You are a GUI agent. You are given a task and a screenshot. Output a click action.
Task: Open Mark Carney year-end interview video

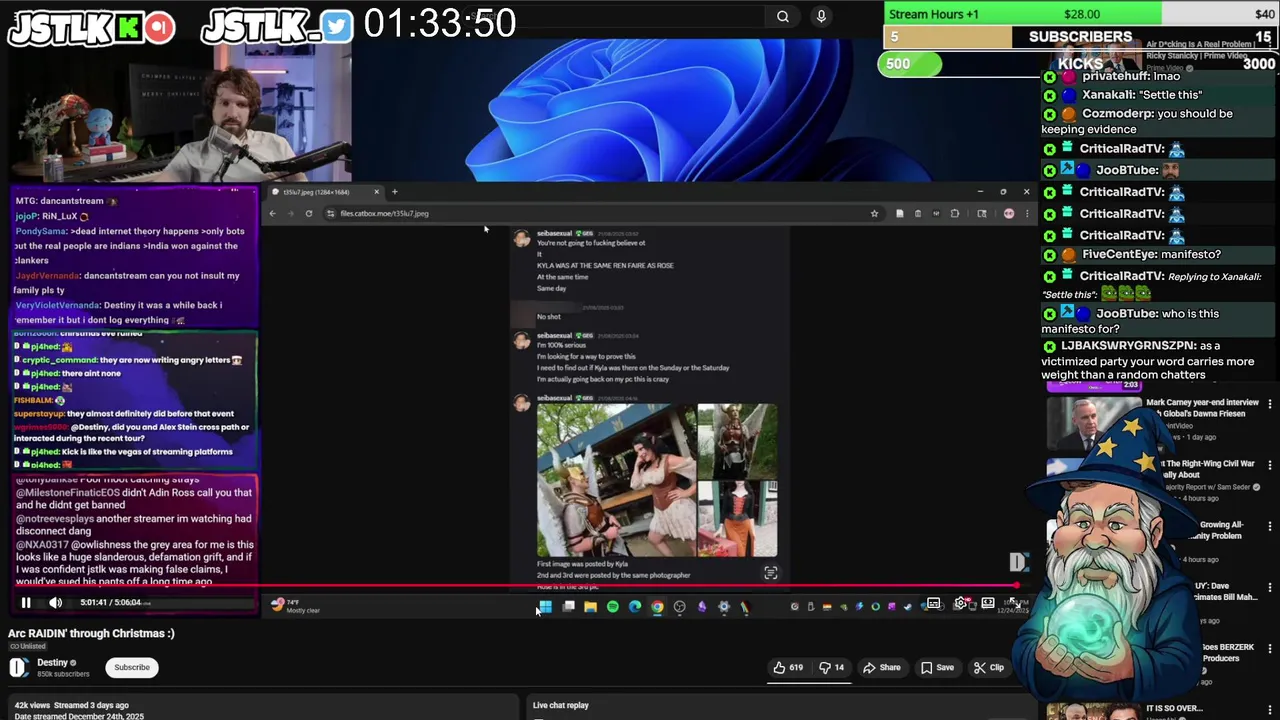click(1202, 407)
